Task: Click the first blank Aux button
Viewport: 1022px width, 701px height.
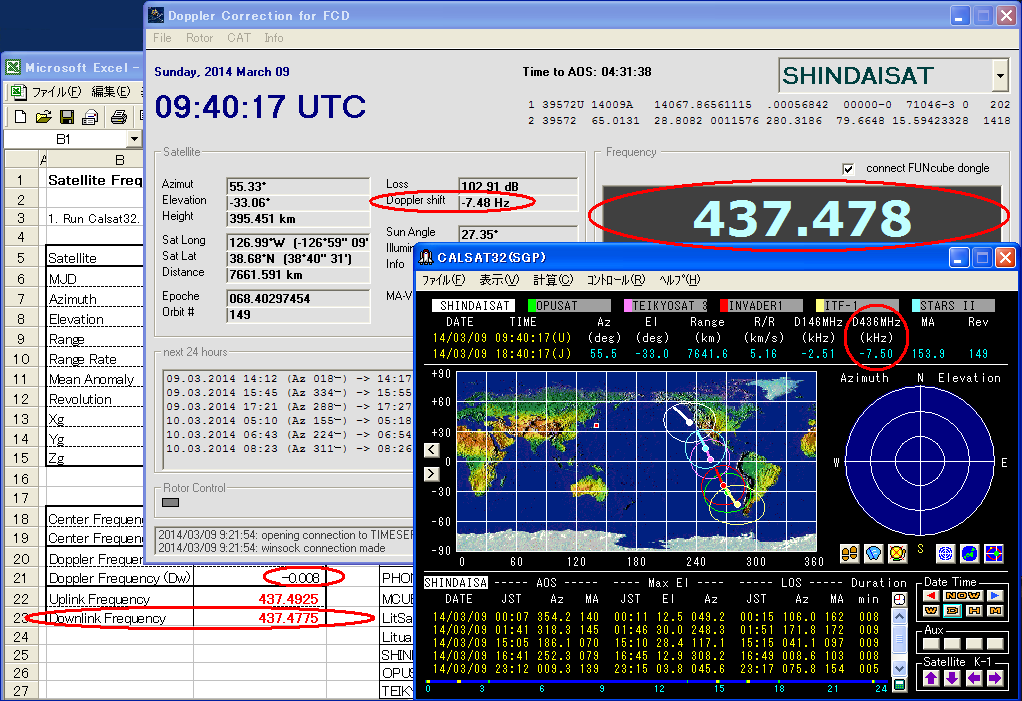Action: click(x=931, y=644)
